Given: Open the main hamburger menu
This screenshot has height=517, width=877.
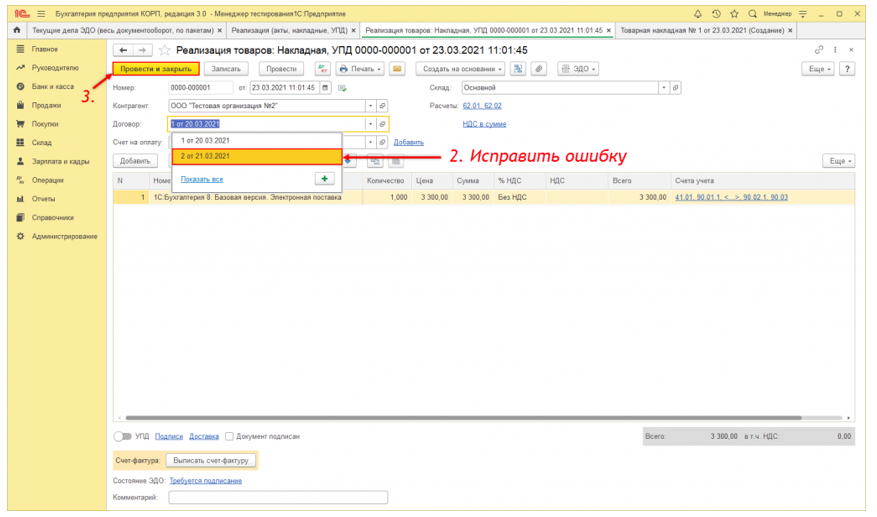Looking at the screenshot, I should 41,13.
